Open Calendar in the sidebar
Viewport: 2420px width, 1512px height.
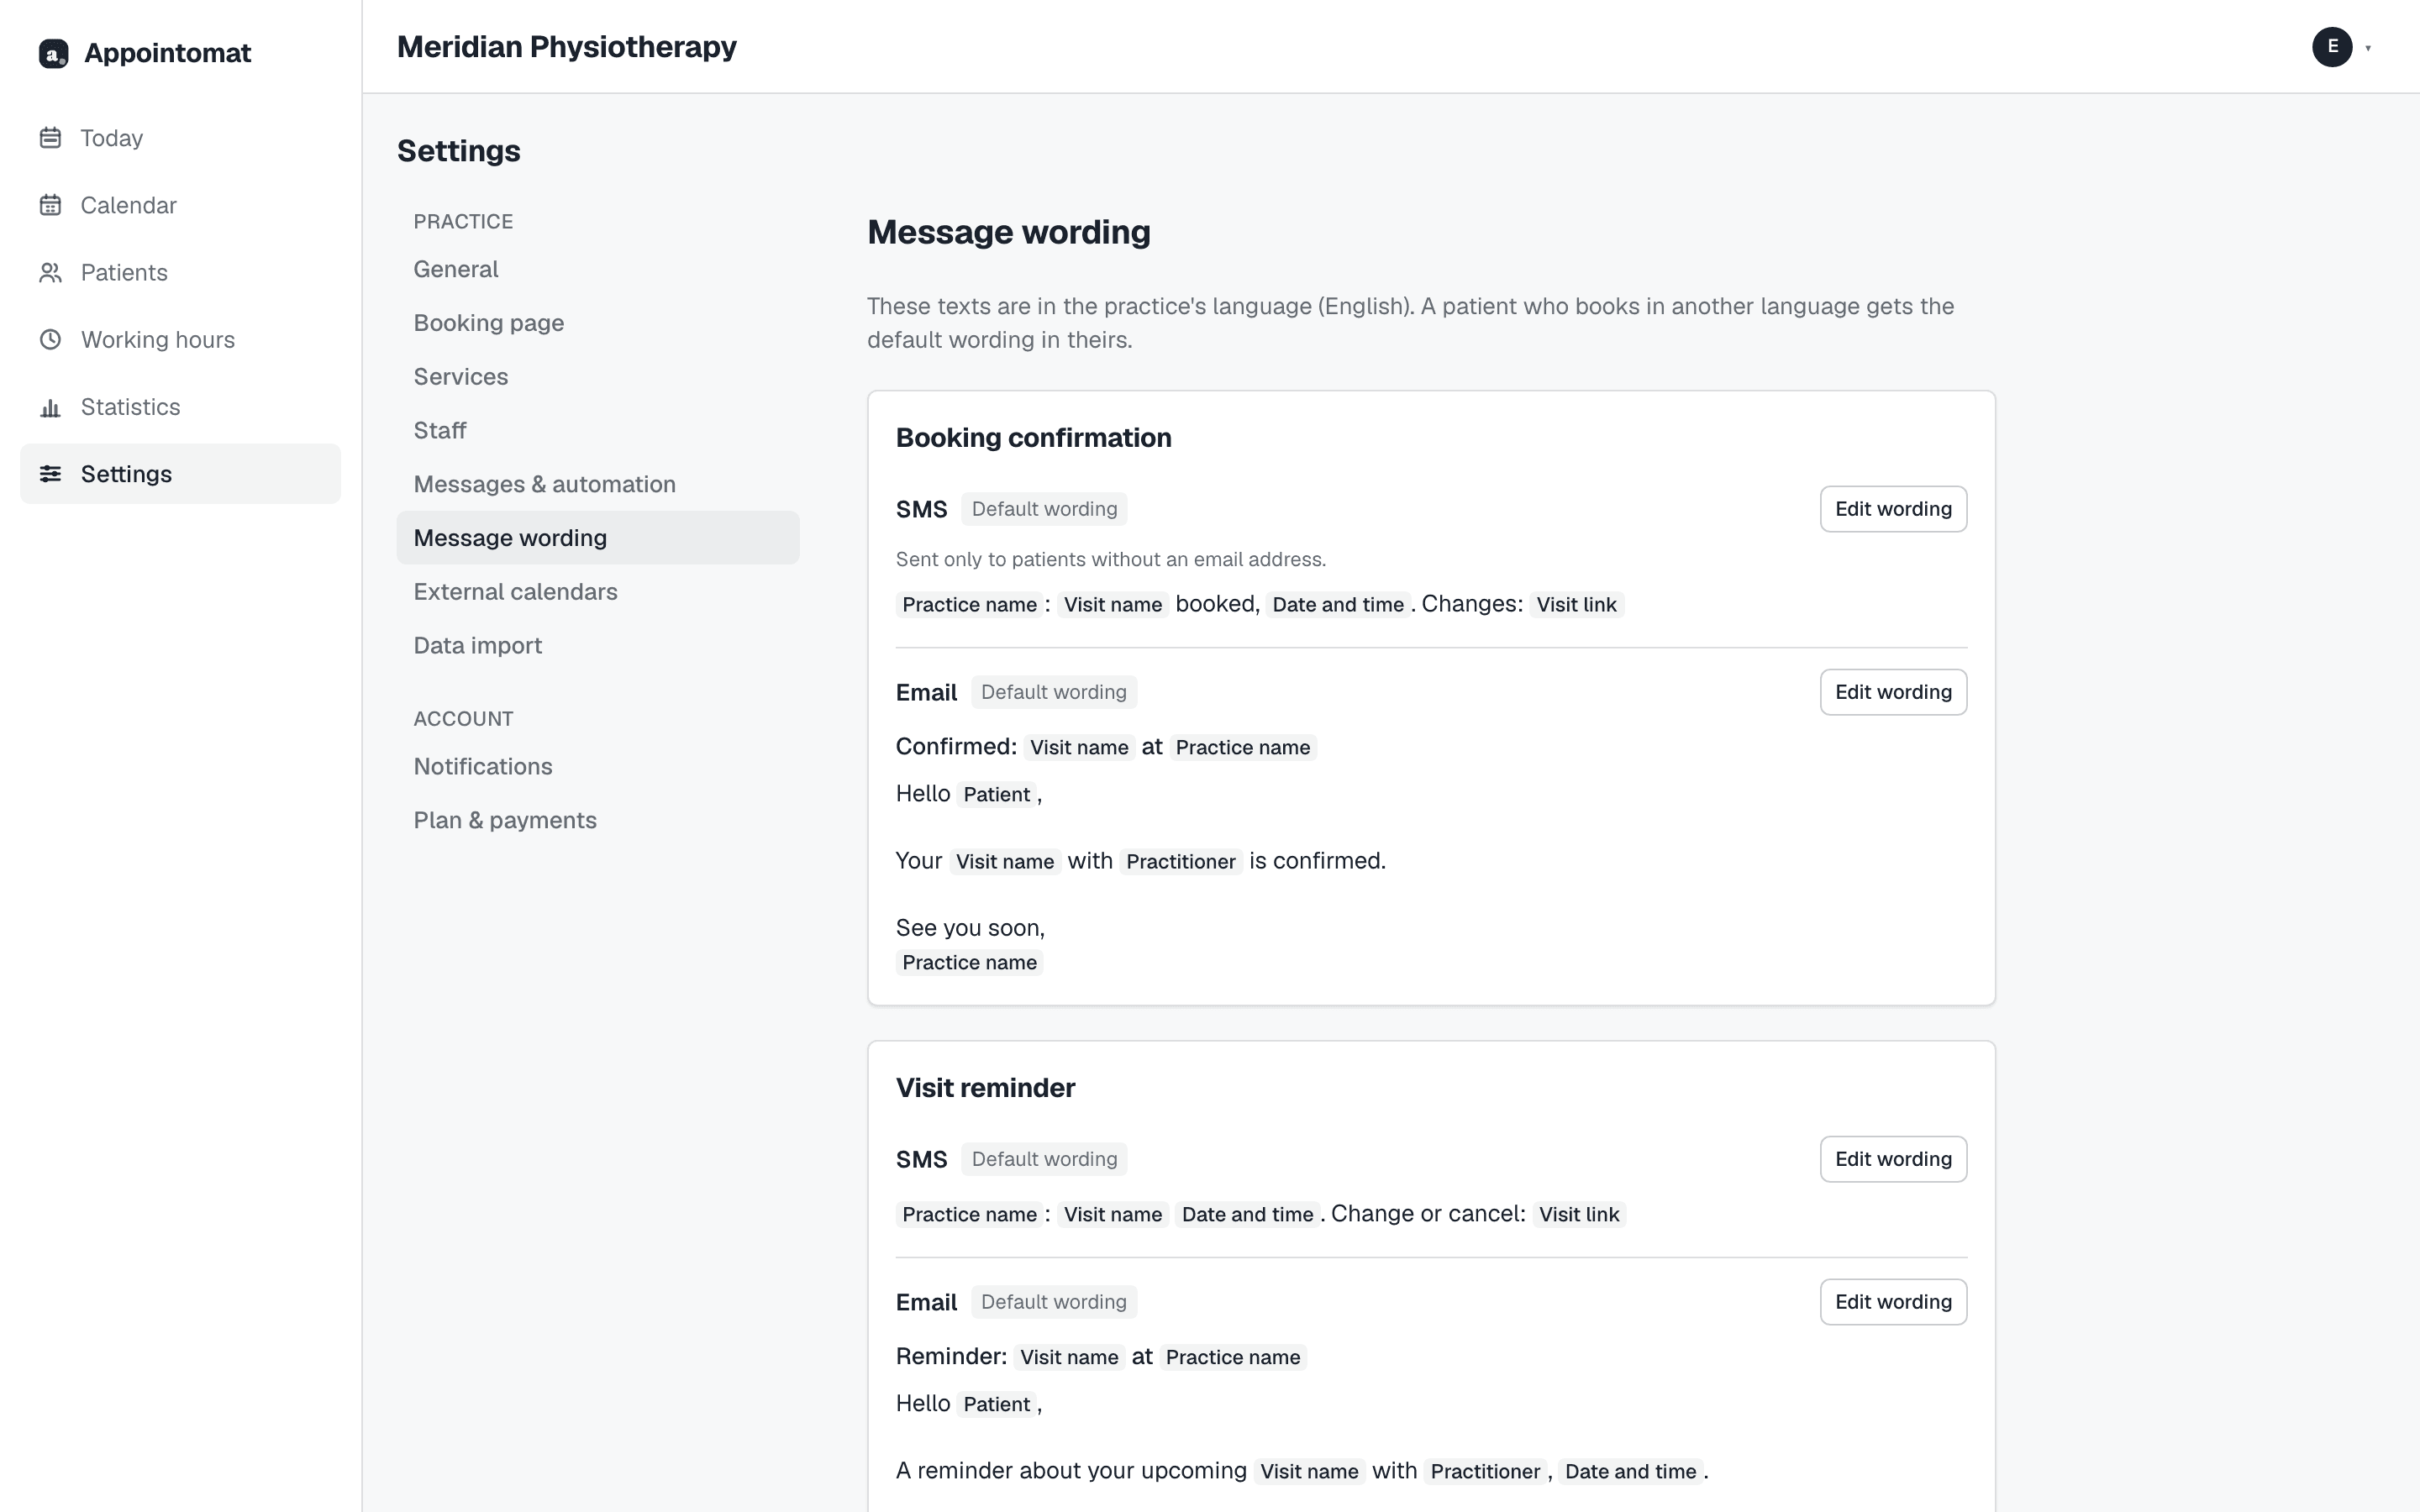point(180,205)
